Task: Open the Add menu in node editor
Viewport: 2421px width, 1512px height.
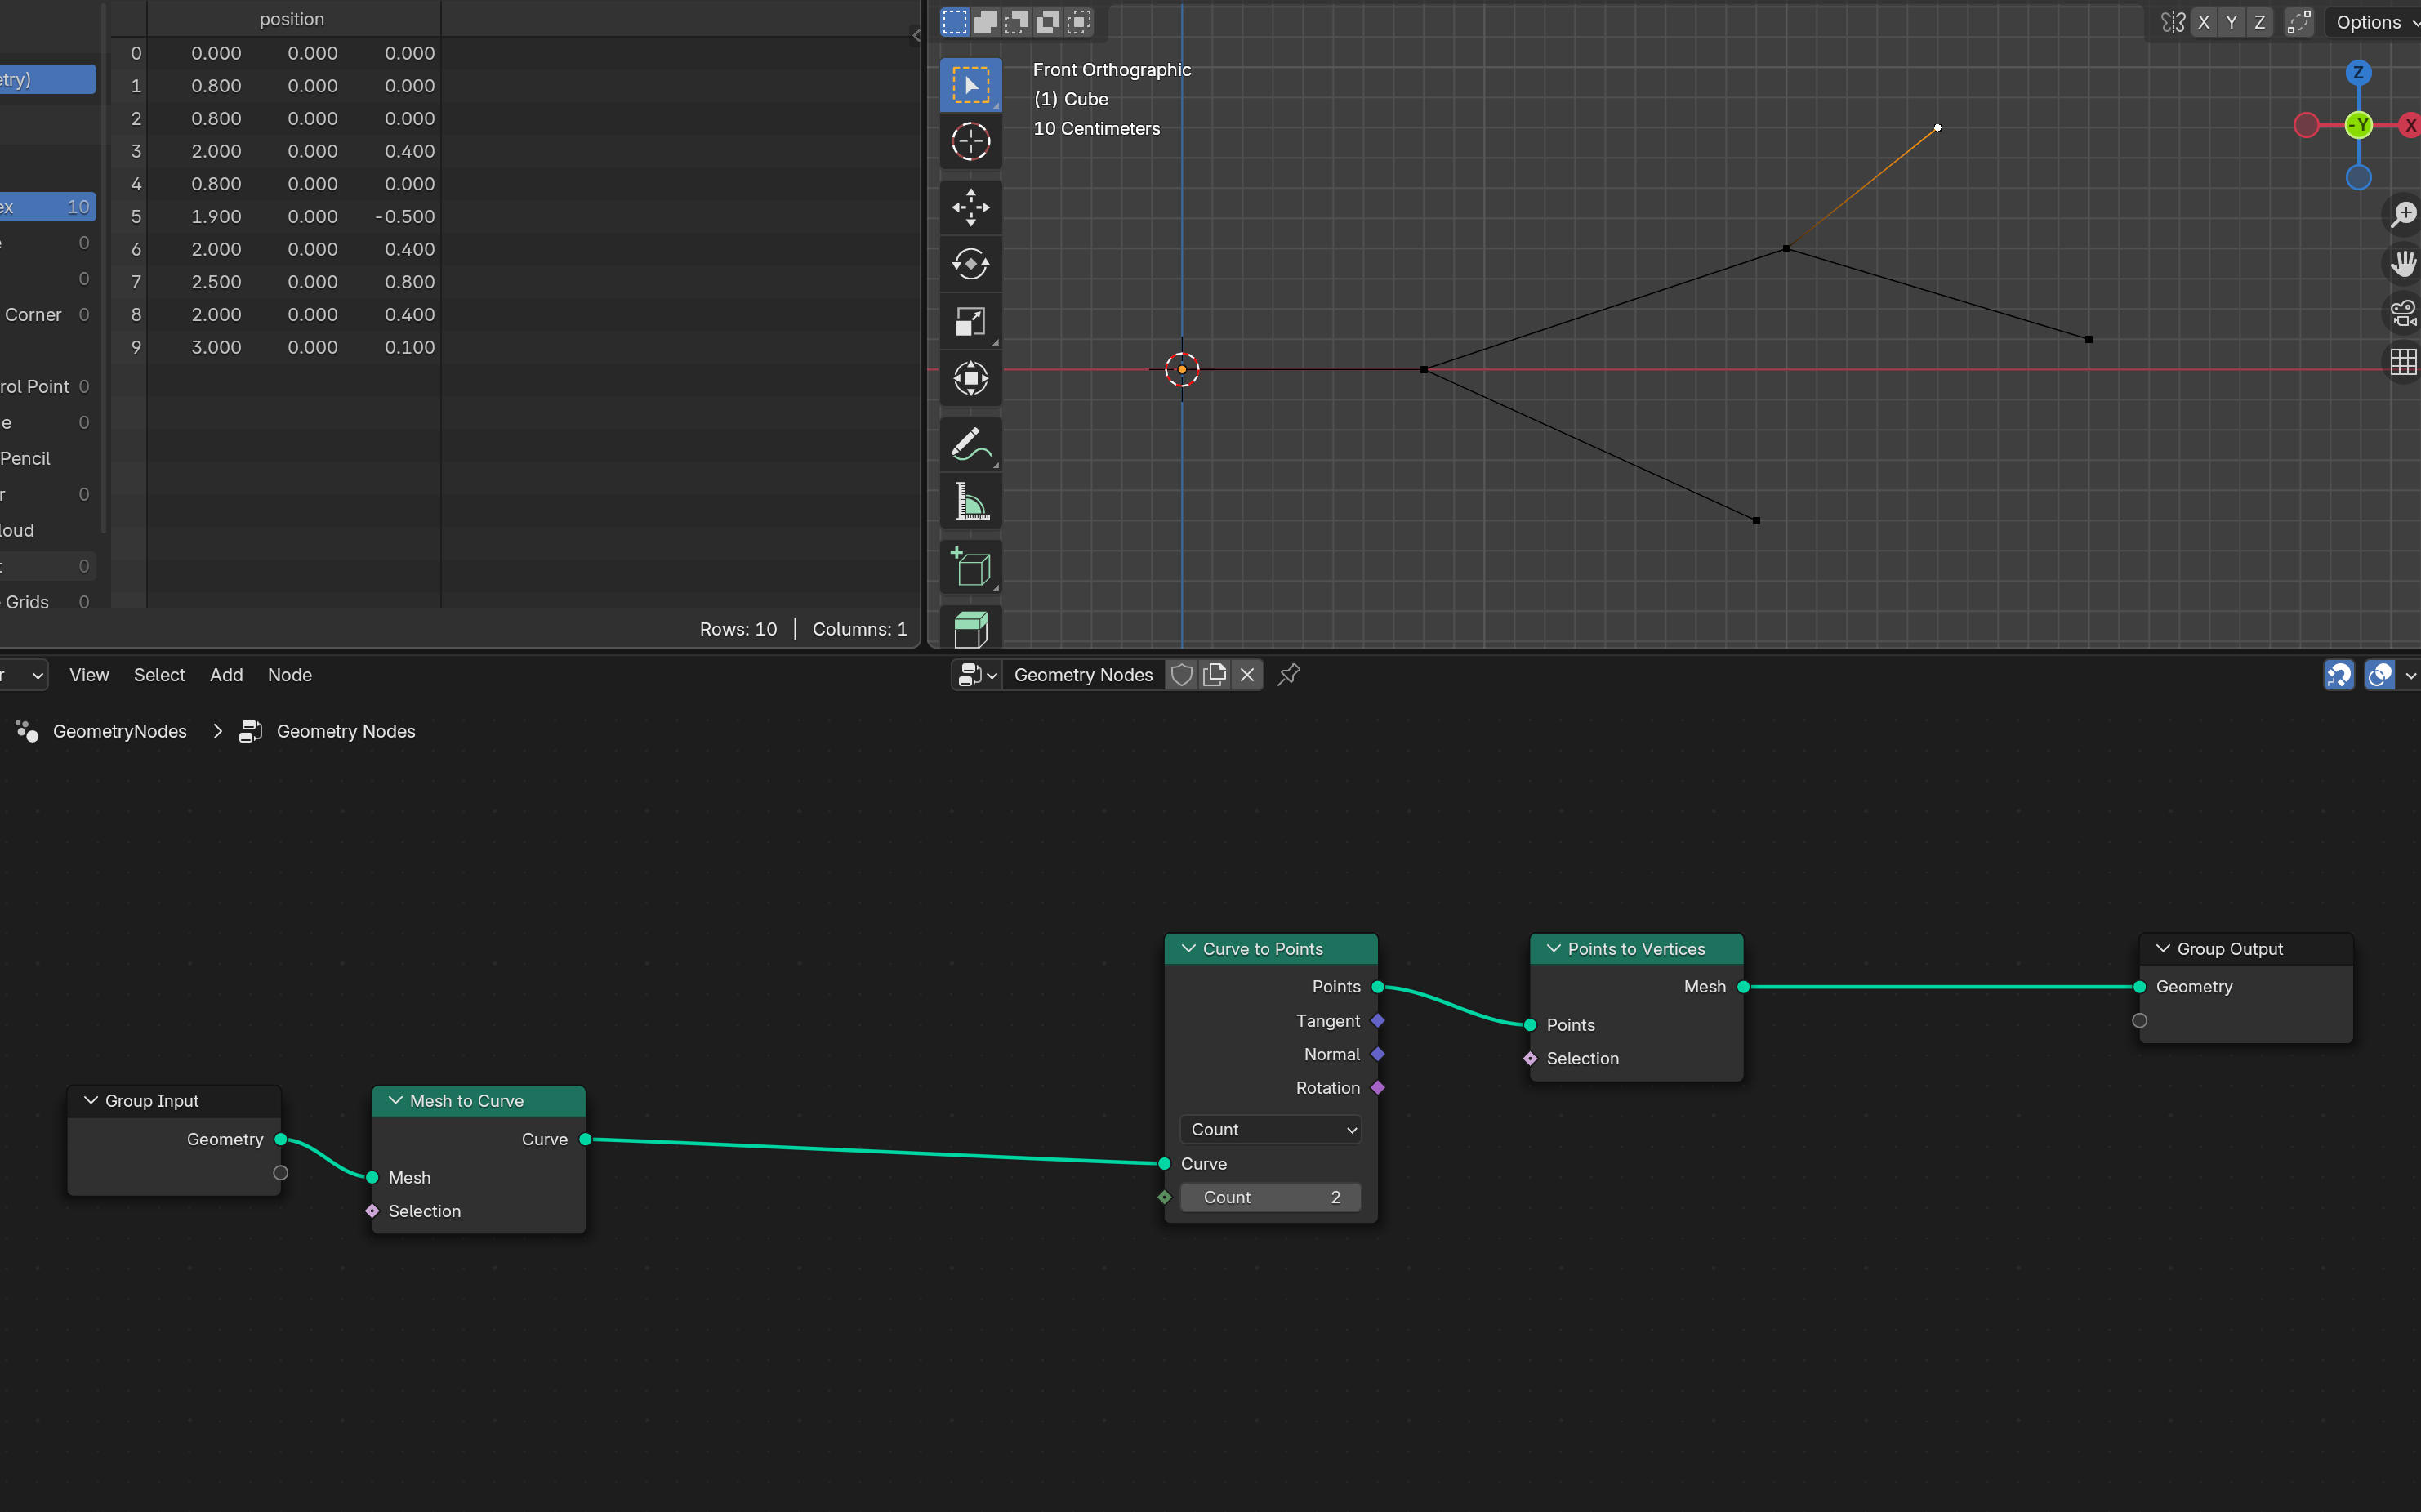Action: (226, 675)
